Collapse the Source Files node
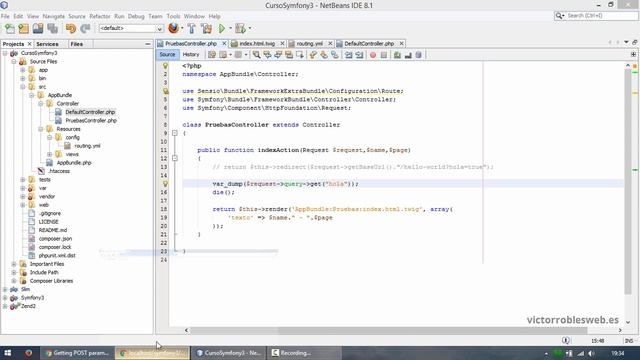Viewport: 640px width, 360px height. coord(14,62)
